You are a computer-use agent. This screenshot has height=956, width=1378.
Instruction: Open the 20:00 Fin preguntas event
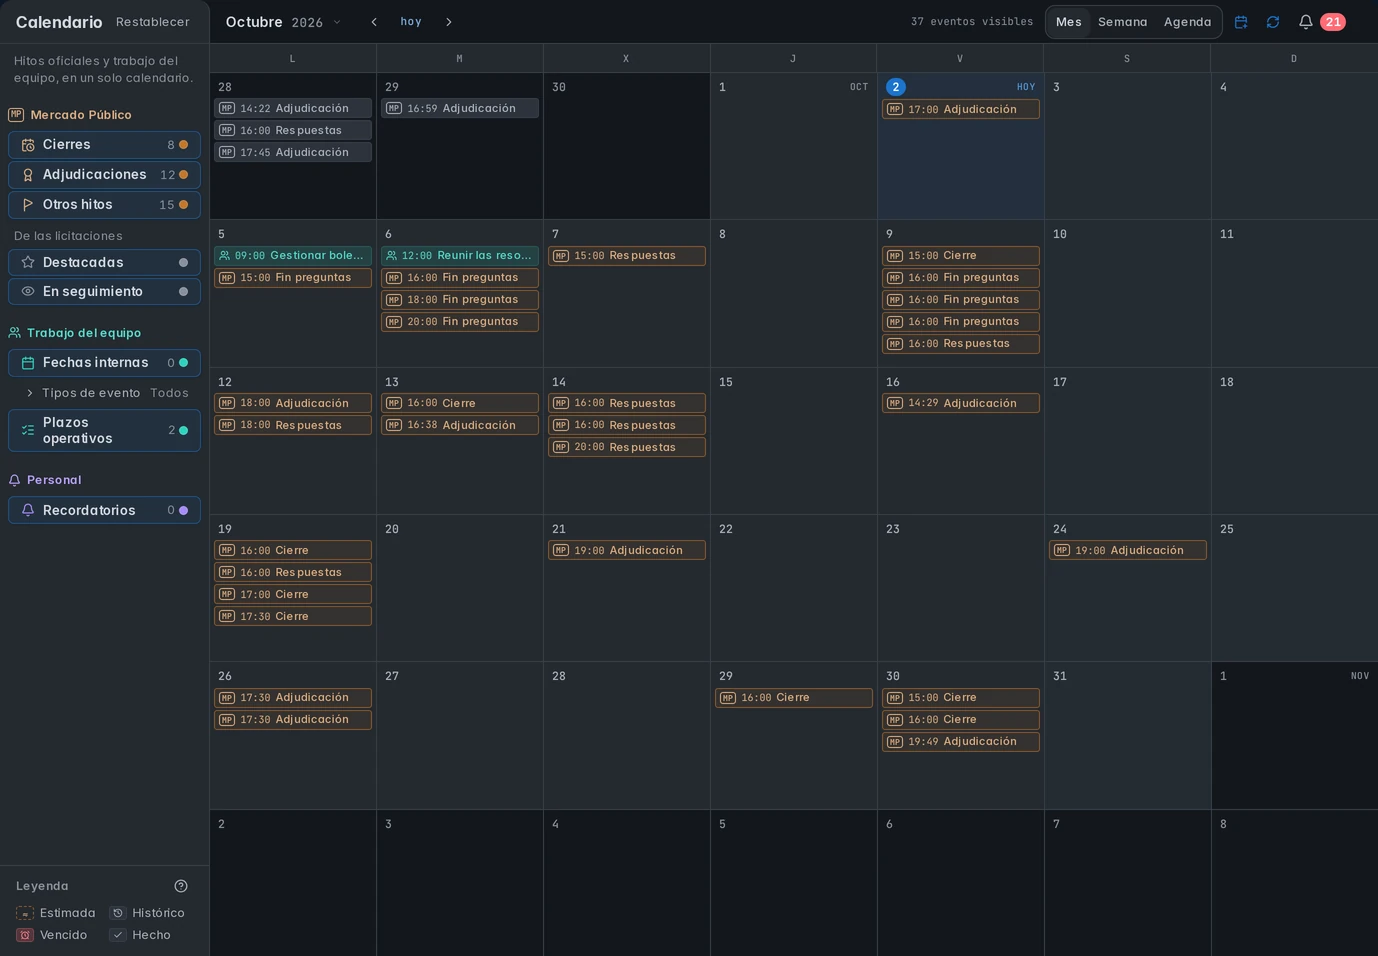pos(460,322)
